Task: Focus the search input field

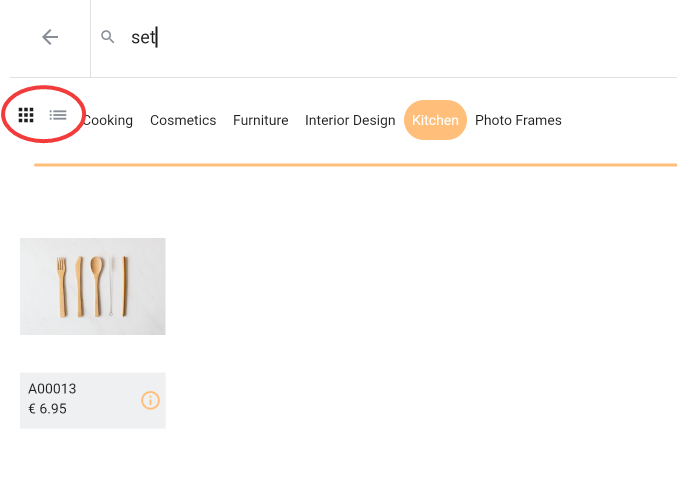Action: point(400,37)
